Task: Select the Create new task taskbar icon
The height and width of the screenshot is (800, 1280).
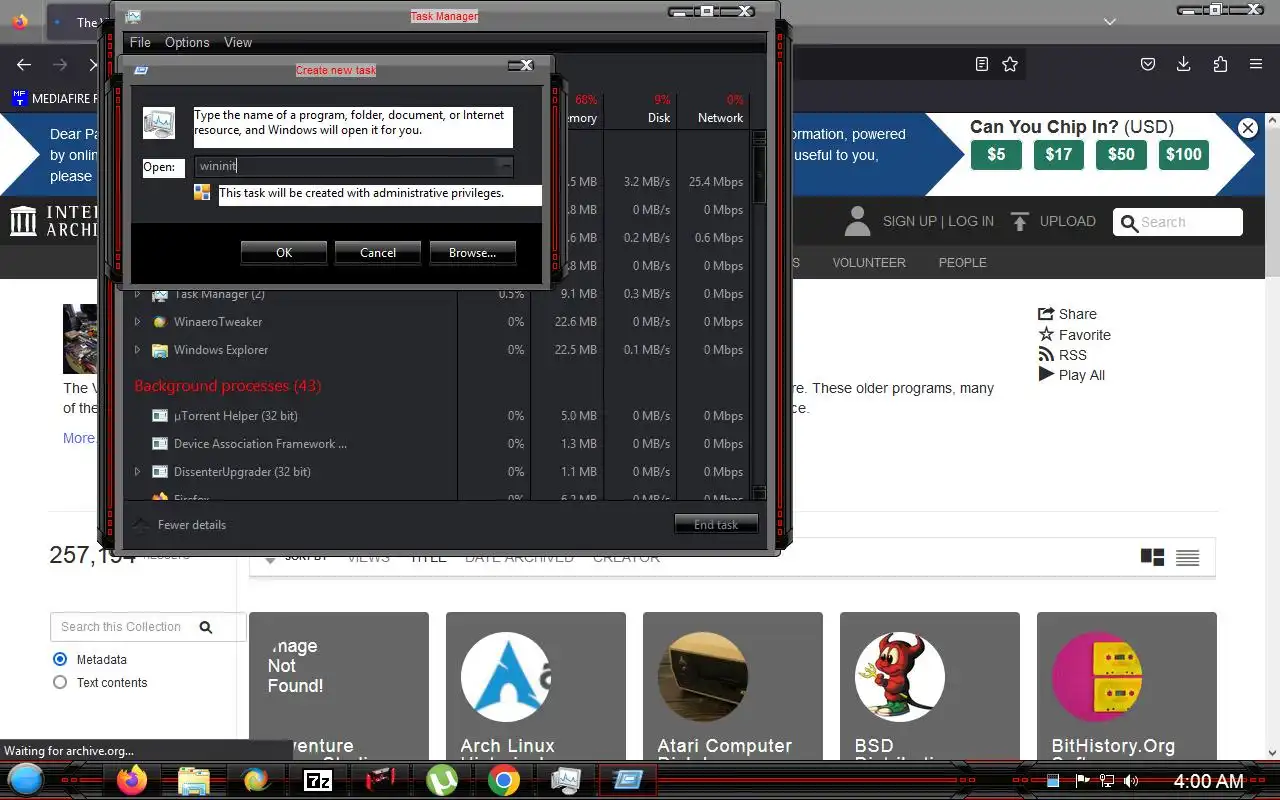Action: (x=628, y=780)
